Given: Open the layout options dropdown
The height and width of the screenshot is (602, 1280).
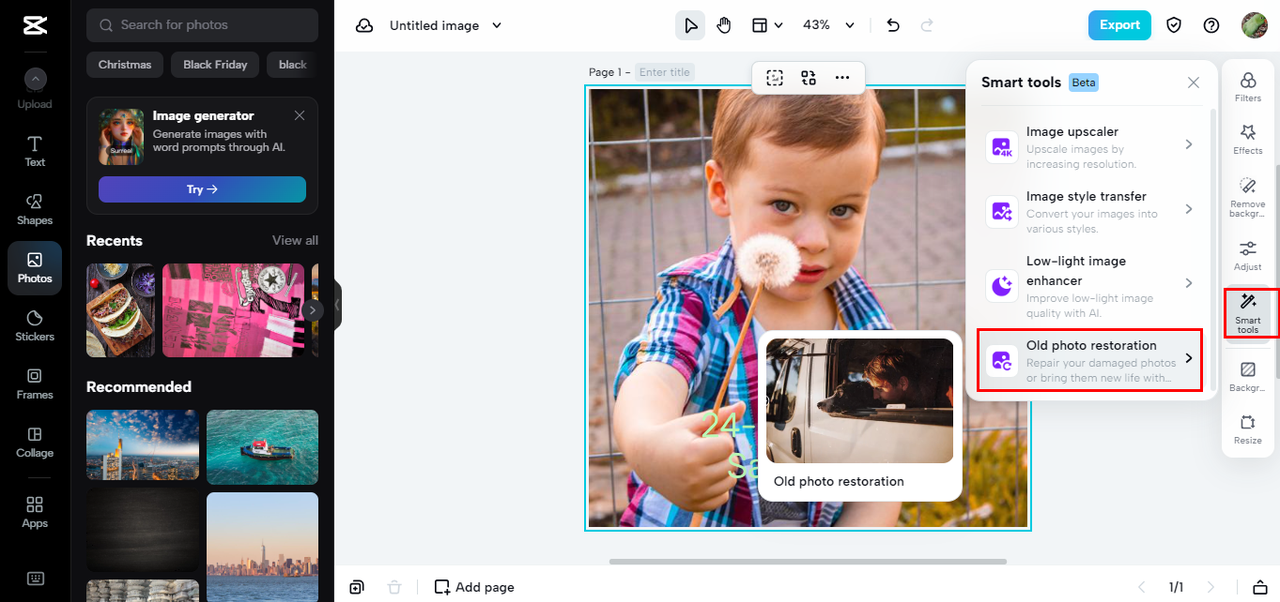Looking at the screenshot, I should tap(767, 25).
